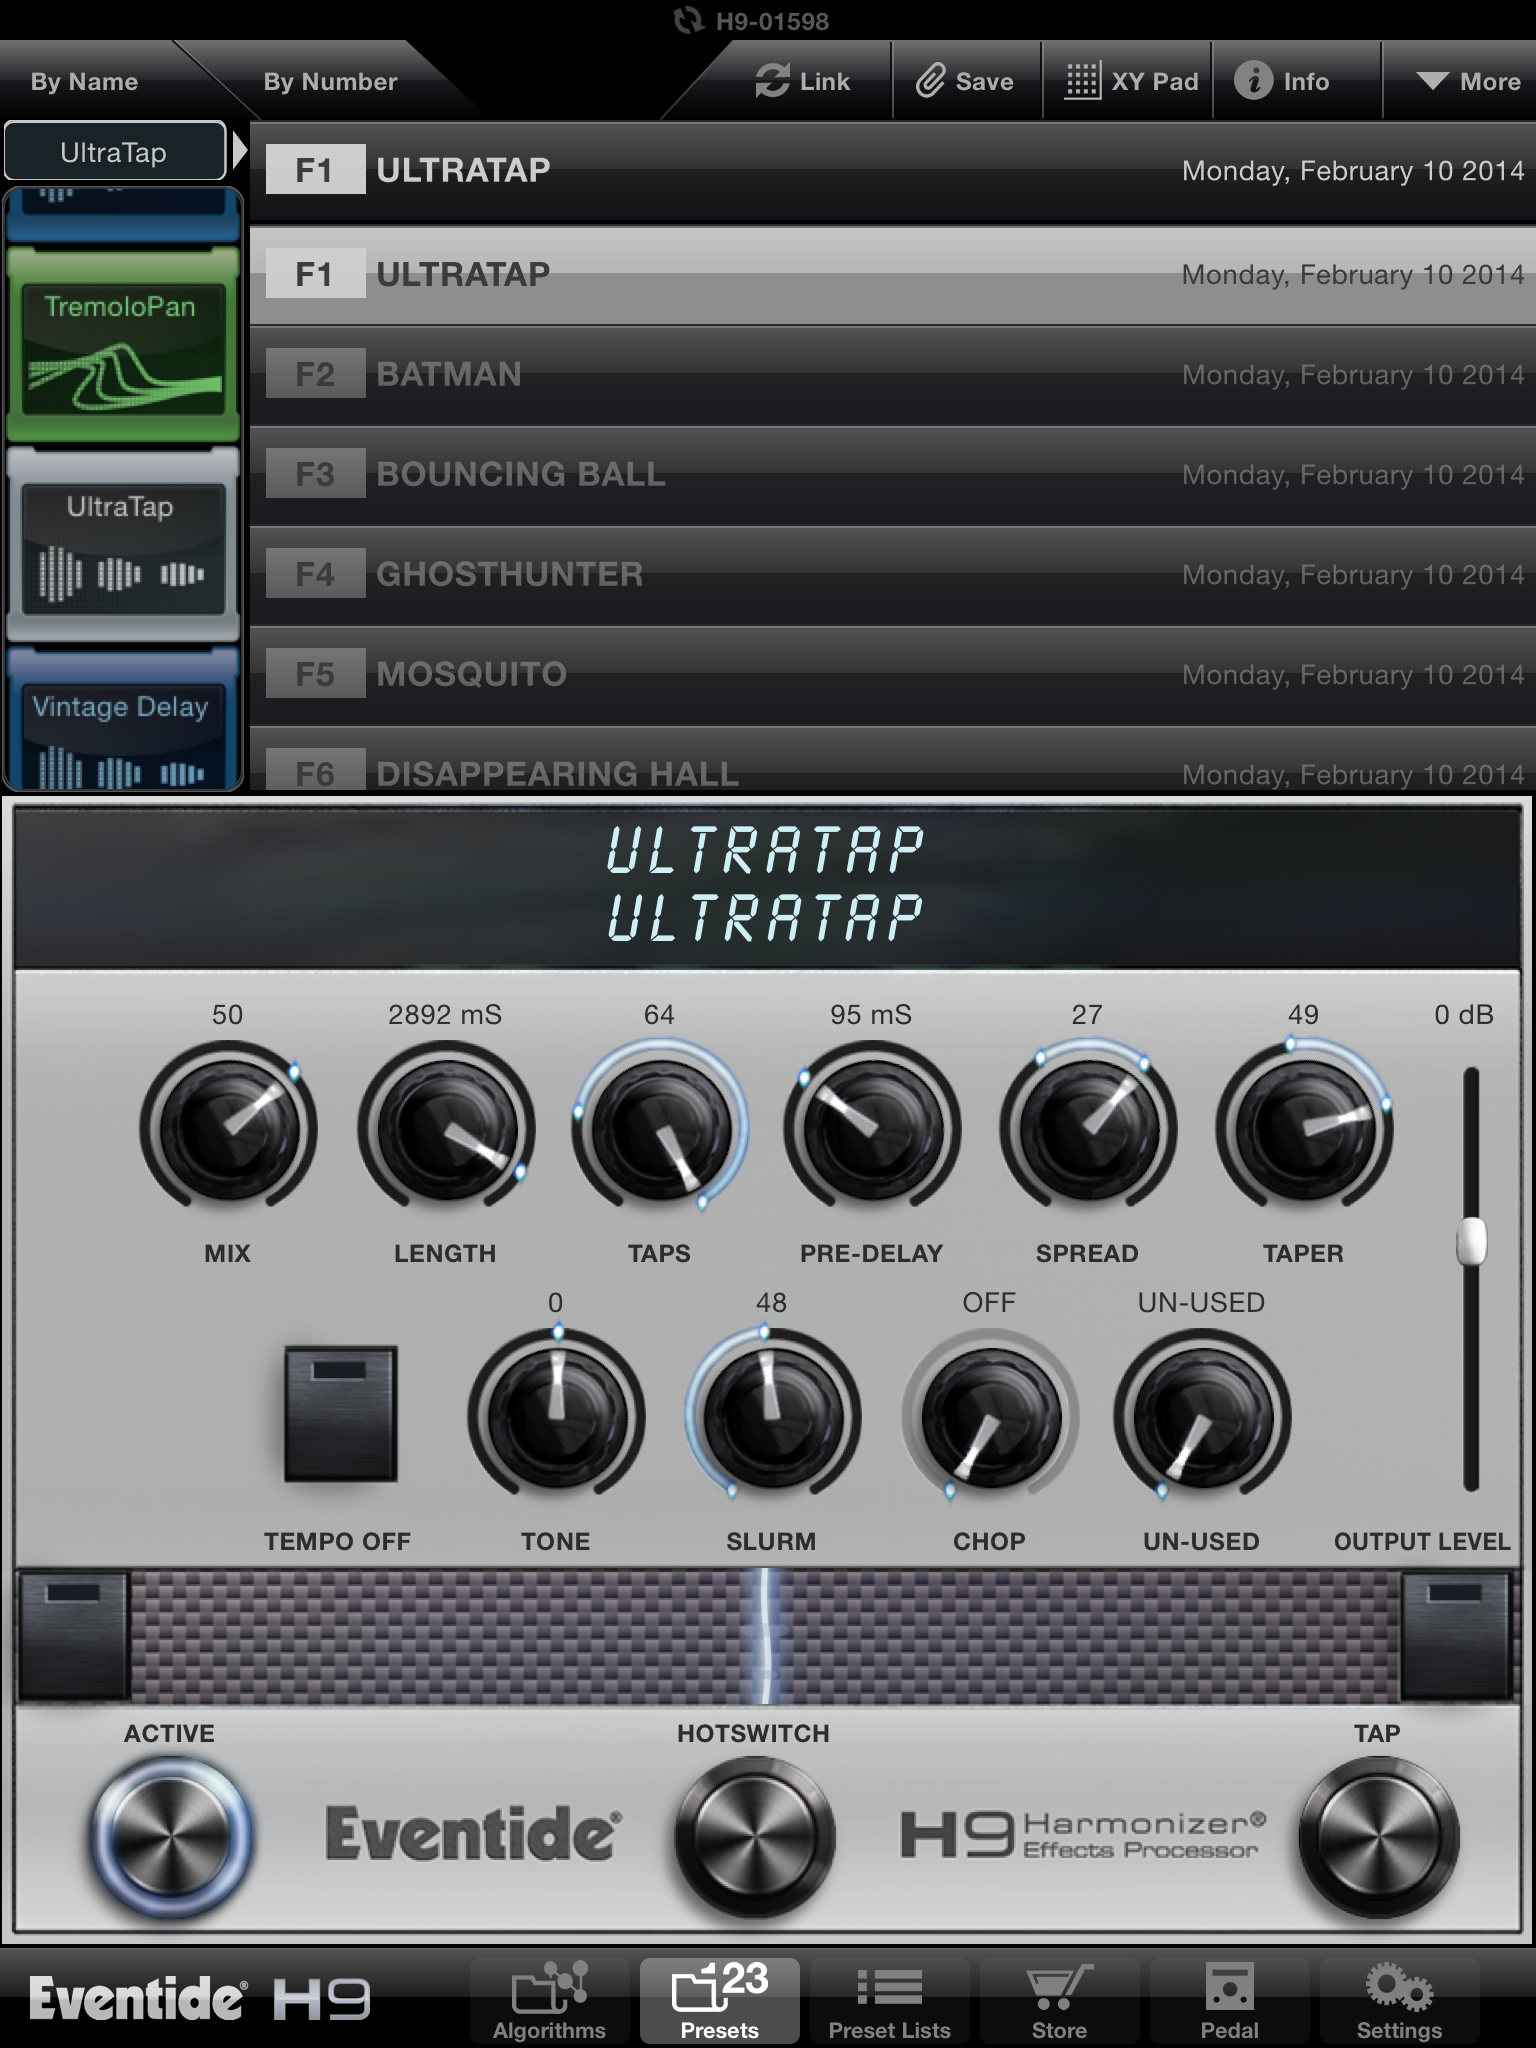Select the F4 GHOSTHUNTER preset
This screenshot has height=2048, width=1536.
coord(892,574)
